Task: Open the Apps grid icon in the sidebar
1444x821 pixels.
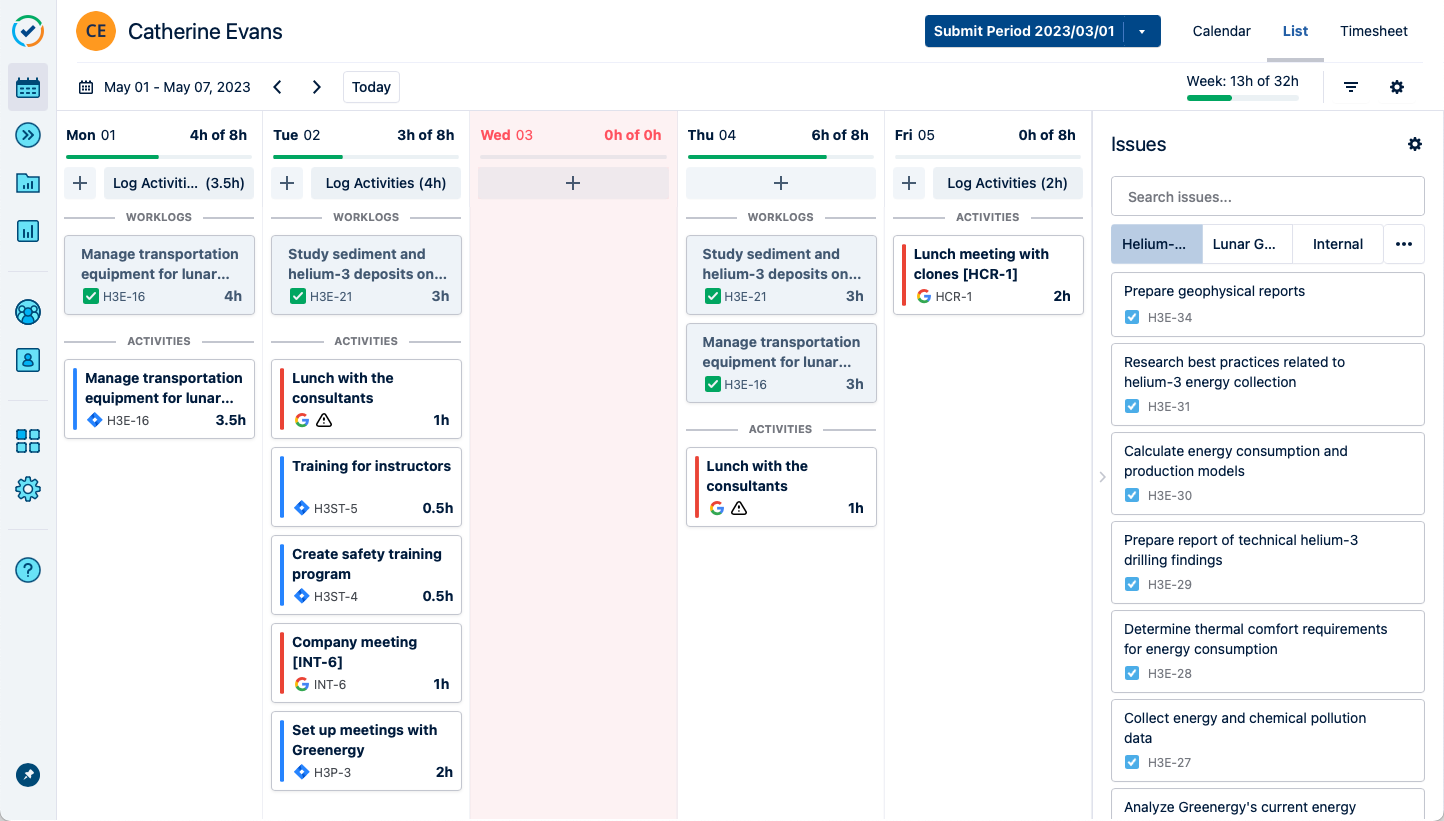Action: (28, 440)
